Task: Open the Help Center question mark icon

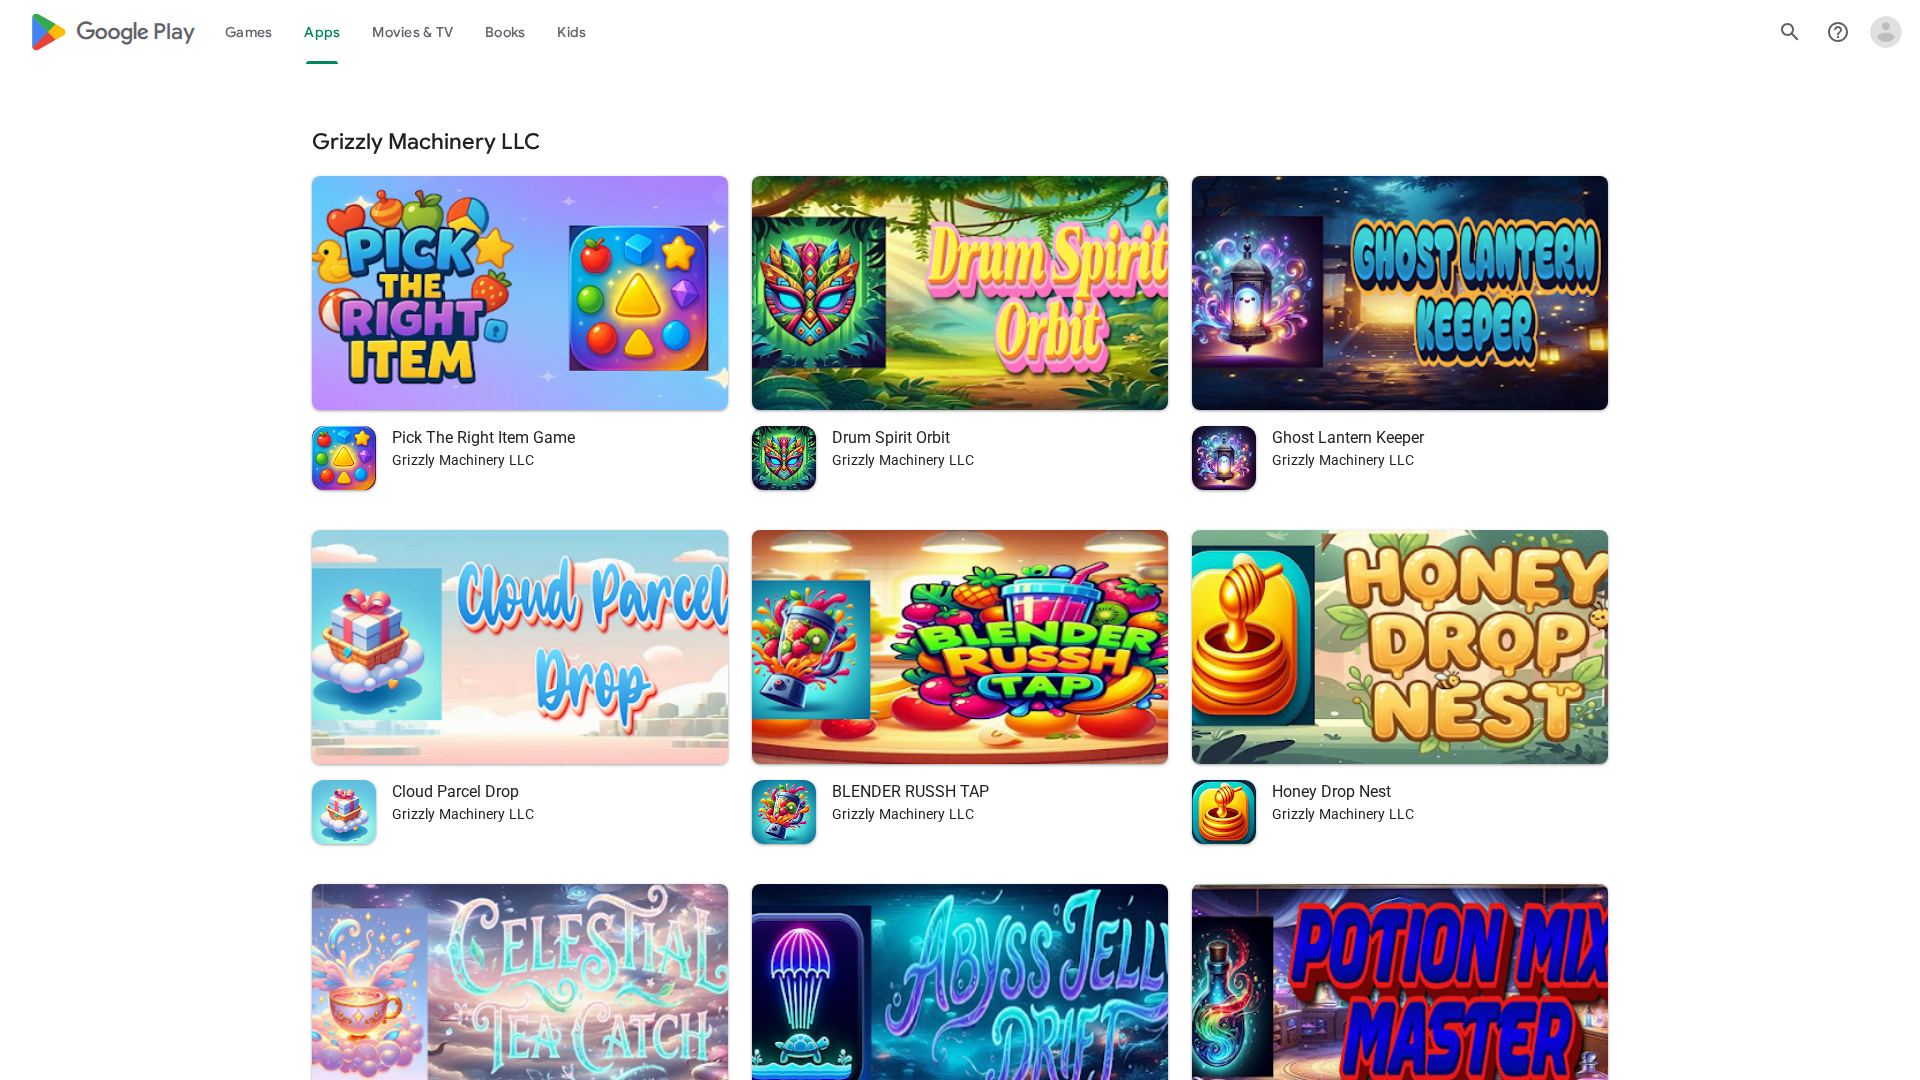Action: pyautogui.click(x=1838, y=32)
